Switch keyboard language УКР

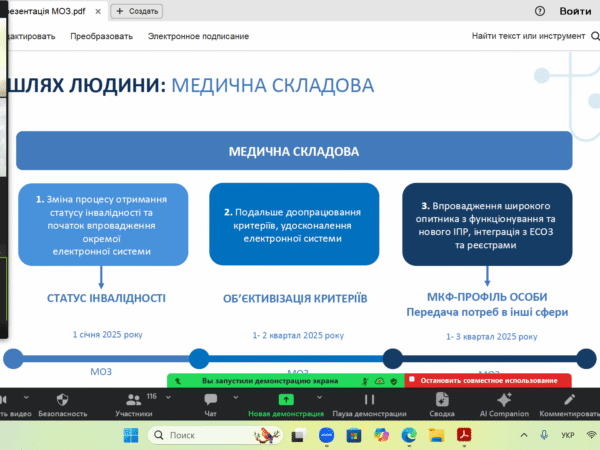click(x=568, y=435)
